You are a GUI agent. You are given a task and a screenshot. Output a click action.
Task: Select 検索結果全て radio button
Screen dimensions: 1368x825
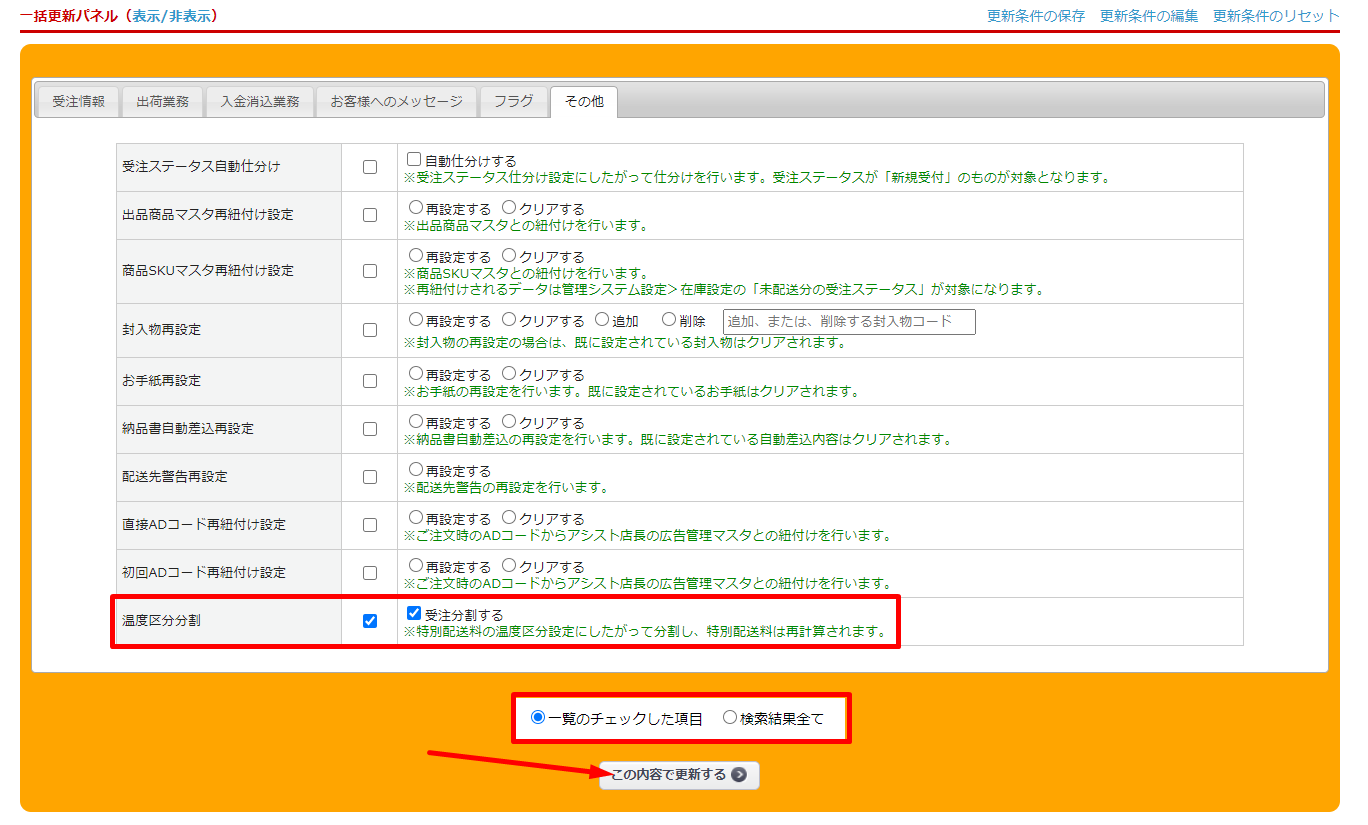coord(730,718)
